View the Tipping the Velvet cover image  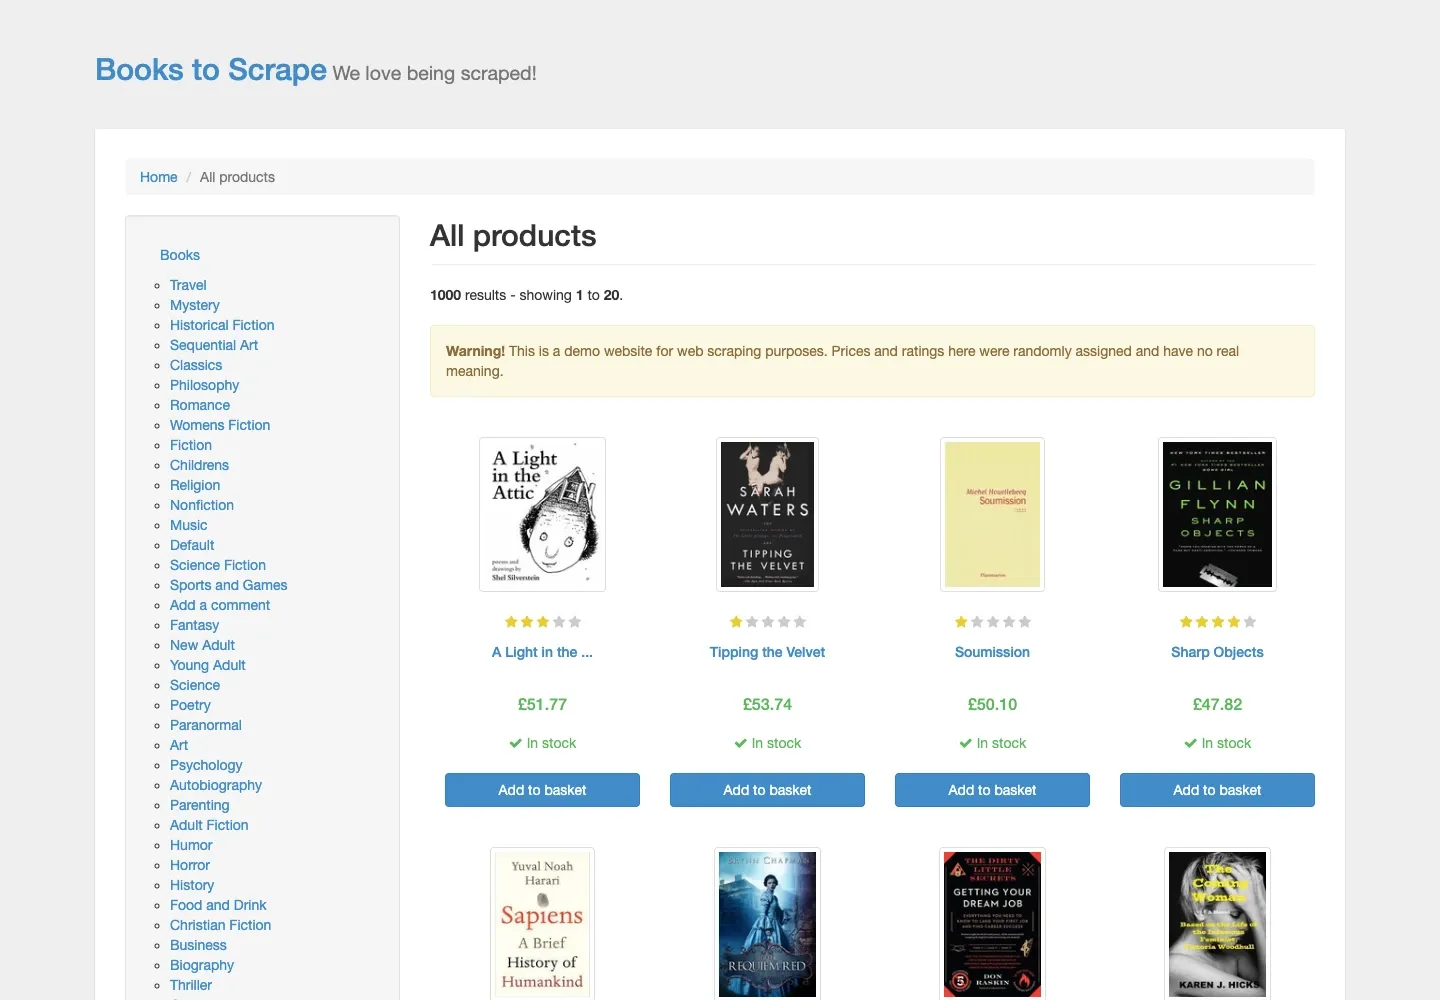(x=767, y=514)
